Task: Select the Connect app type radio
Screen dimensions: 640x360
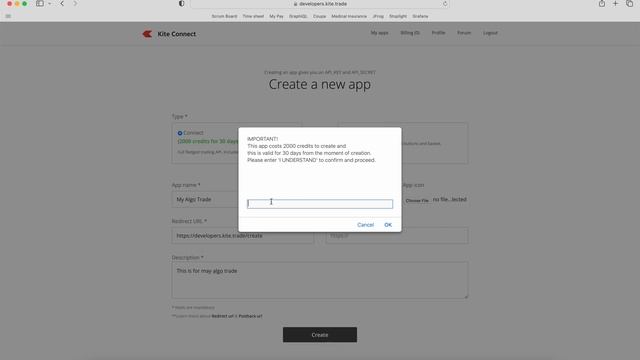Action: pyautogui.click(x=180, y=133)
